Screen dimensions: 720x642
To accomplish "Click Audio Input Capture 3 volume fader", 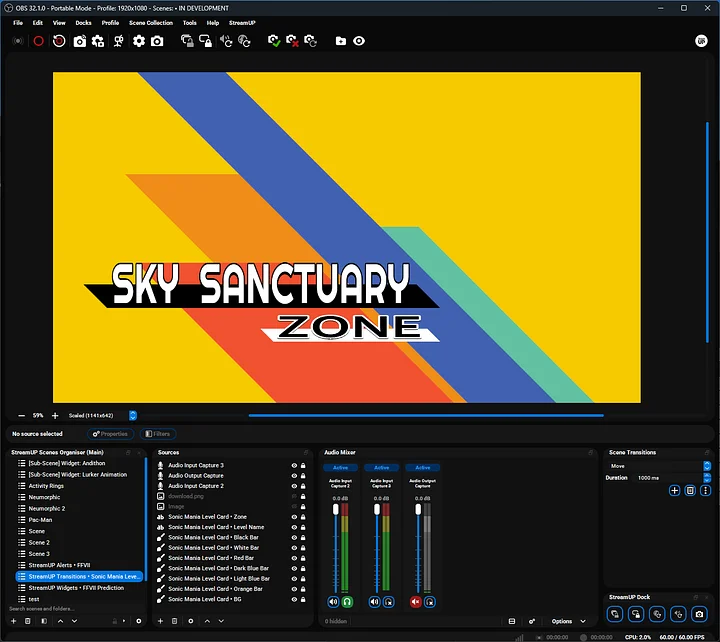I will (377, 510).
